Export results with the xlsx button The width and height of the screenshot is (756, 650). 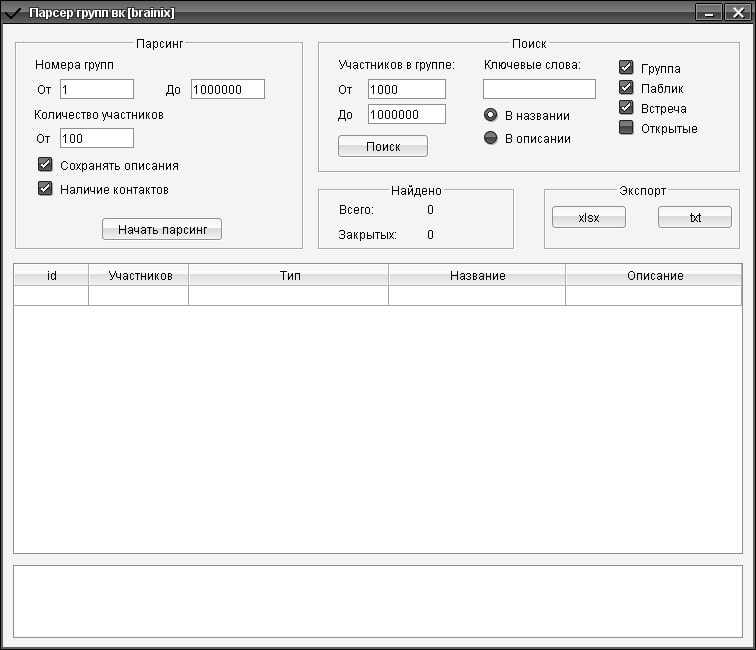click(x=588, y=218)
